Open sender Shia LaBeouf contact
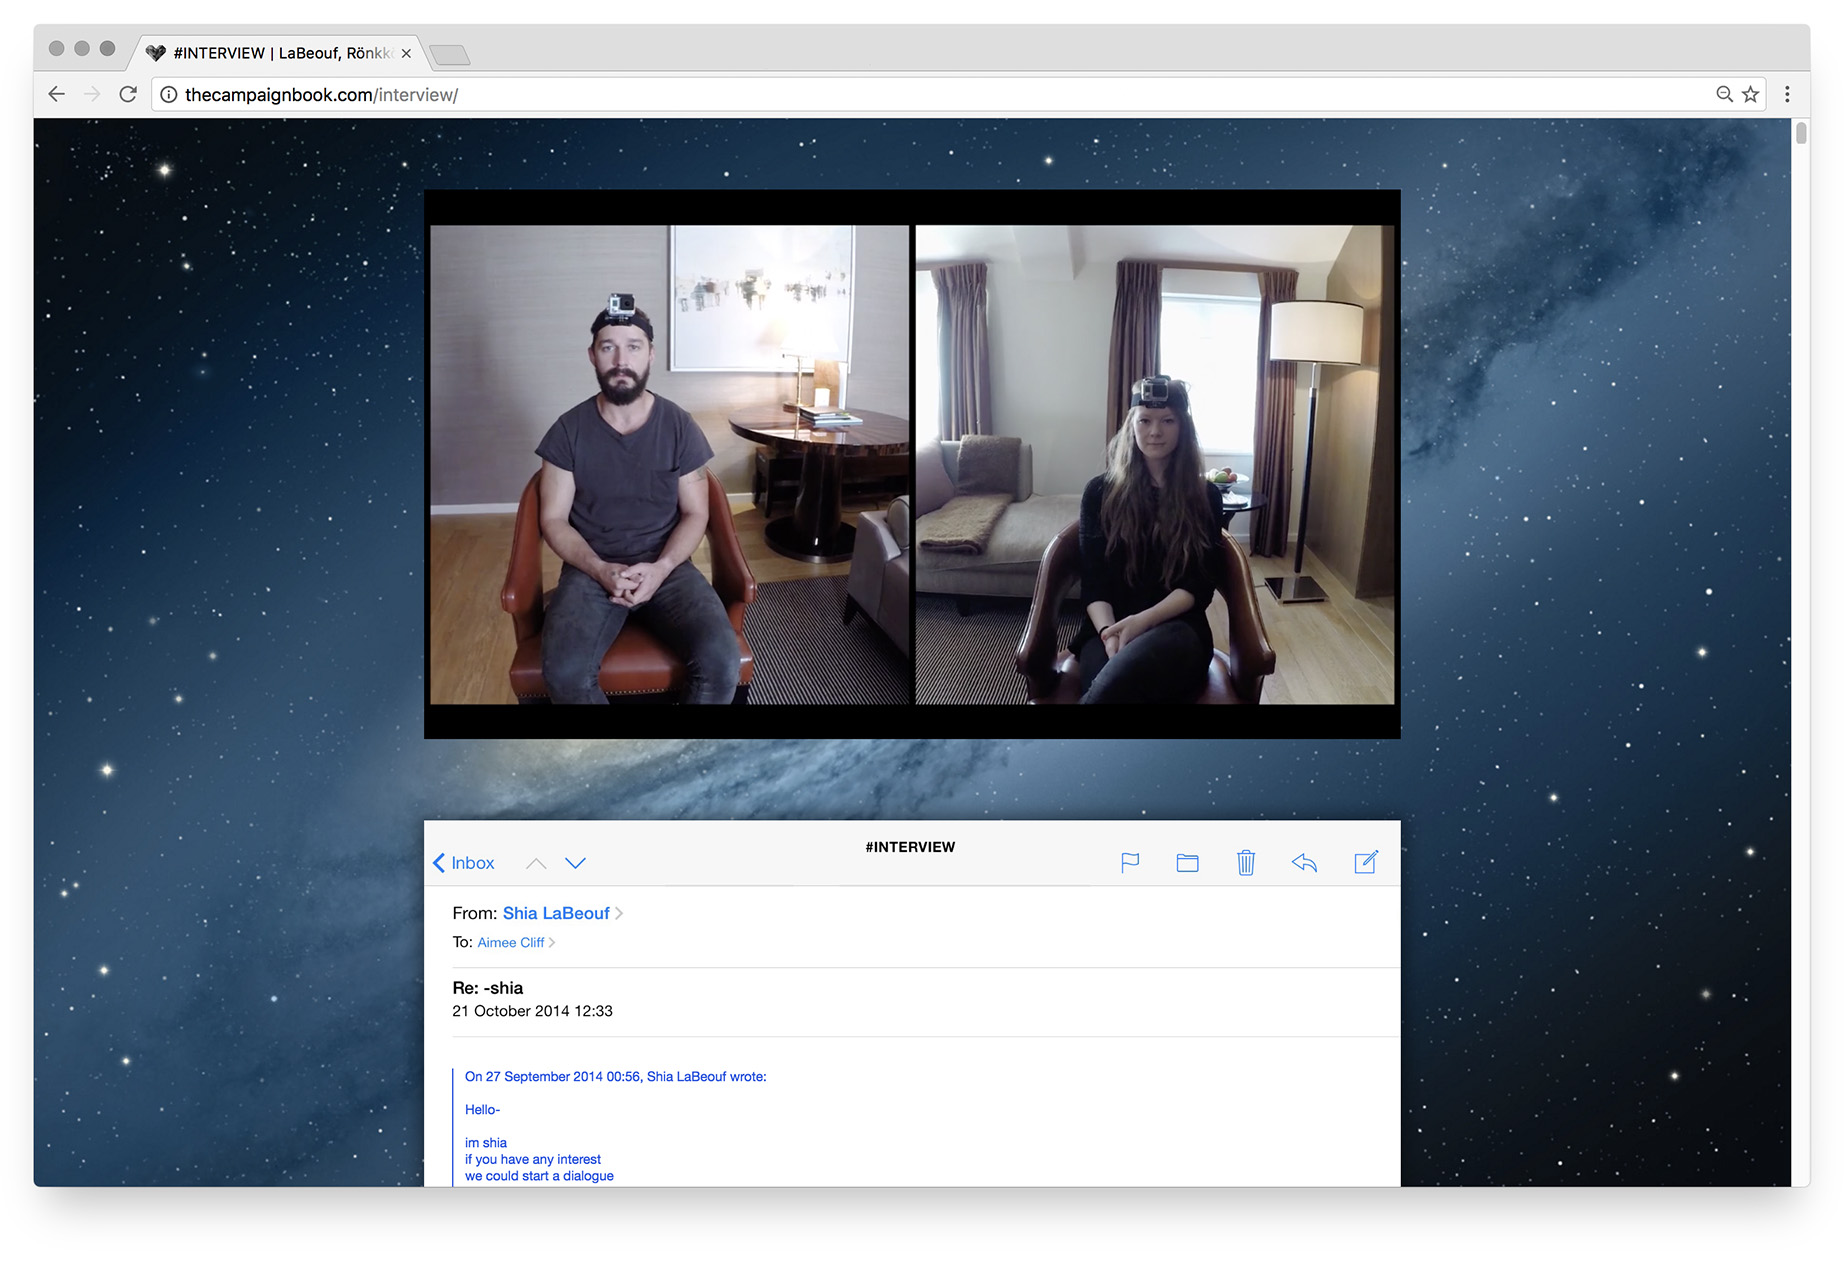The height and width of the screenshot is (1272, 1844). pyautogui.click(x=556, y=913)
